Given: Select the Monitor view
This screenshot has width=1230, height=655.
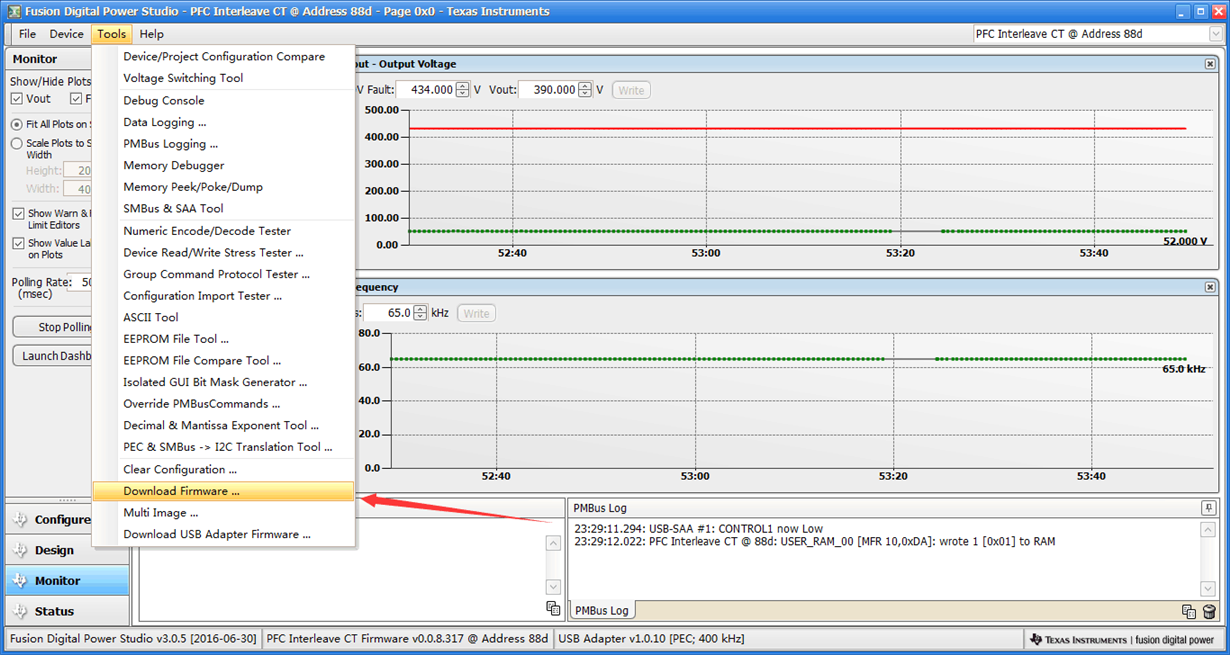Looking at the screenshot, I should (x=67, y=580).
